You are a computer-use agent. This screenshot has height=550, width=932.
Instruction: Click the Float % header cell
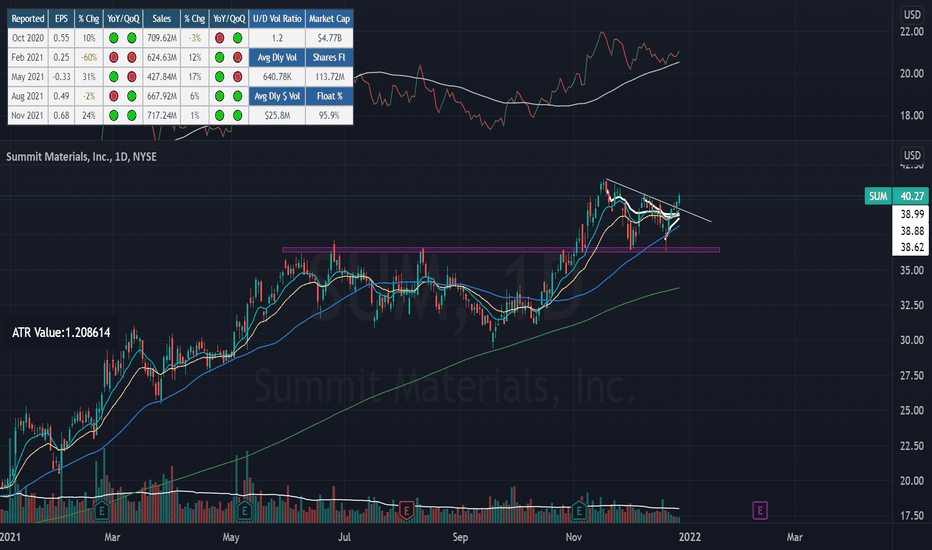coord(329,96)
